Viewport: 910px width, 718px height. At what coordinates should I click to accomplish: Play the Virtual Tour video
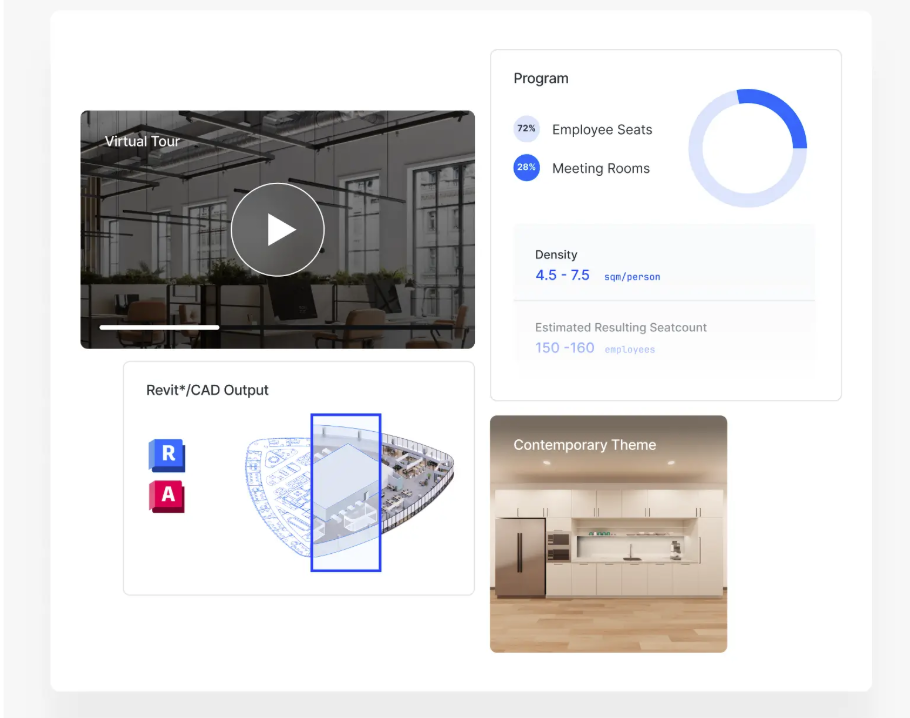point(277,229)
